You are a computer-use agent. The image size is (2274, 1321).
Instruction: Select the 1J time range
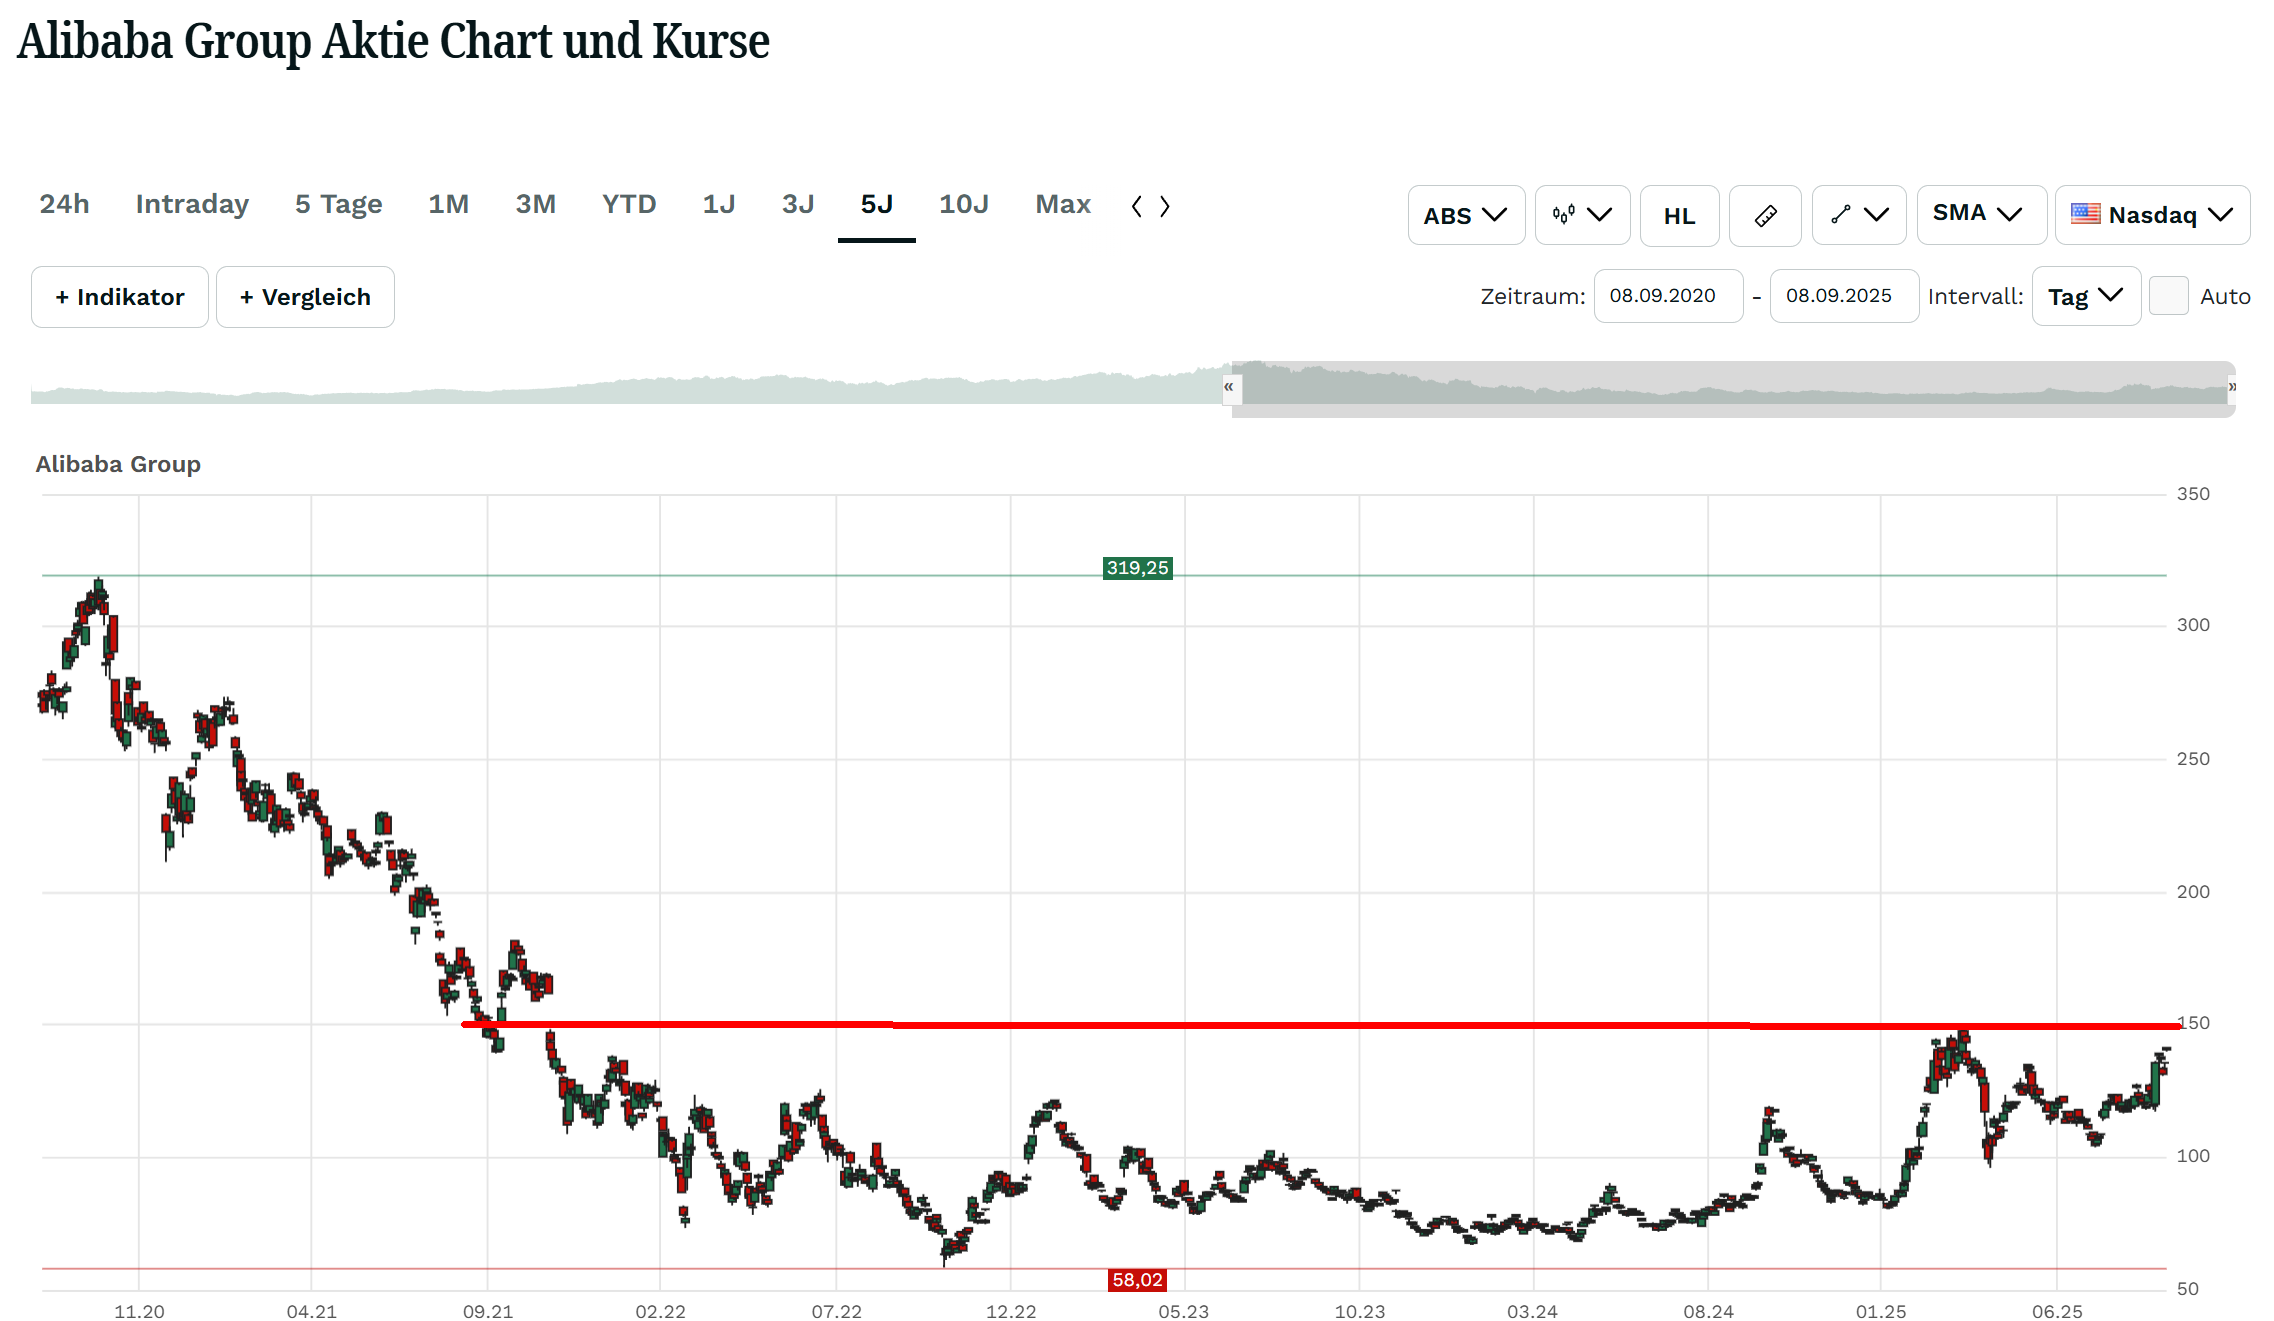718,204
